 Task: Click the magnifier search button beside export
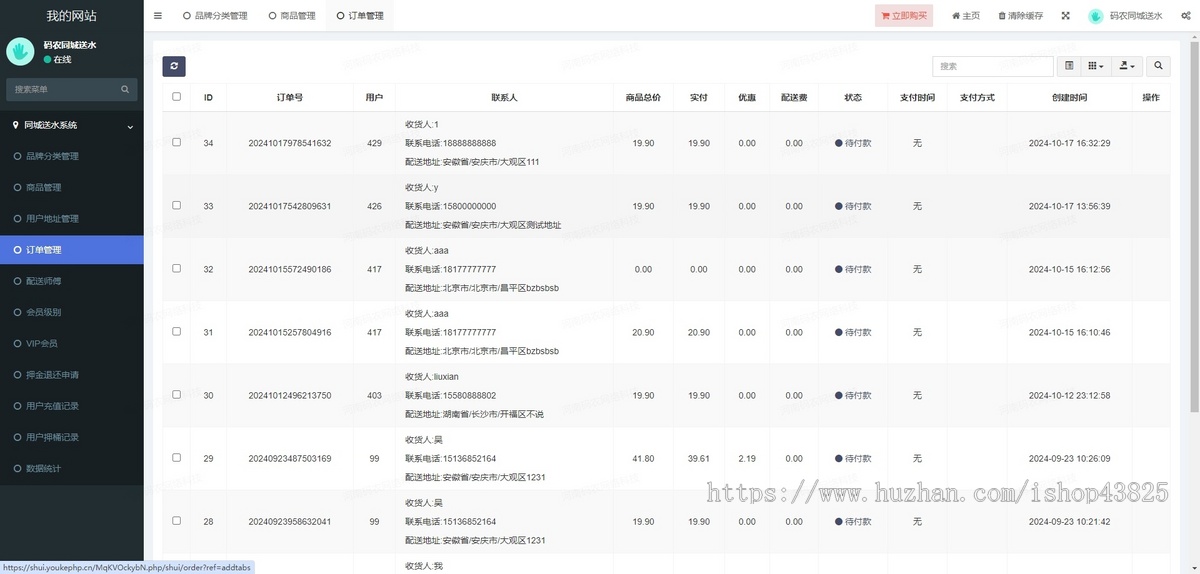pos(1159,66)
